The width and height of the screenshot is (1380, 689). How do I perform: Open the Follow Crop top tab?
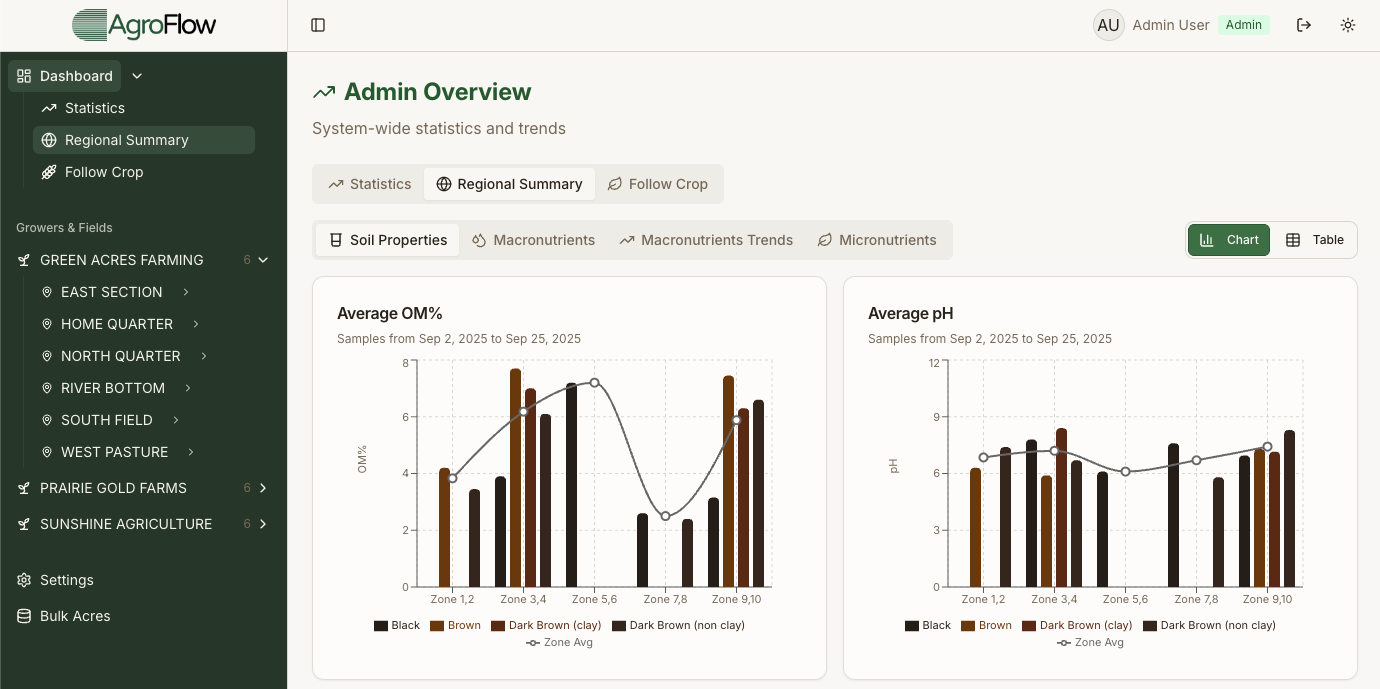tap(657, 184)
